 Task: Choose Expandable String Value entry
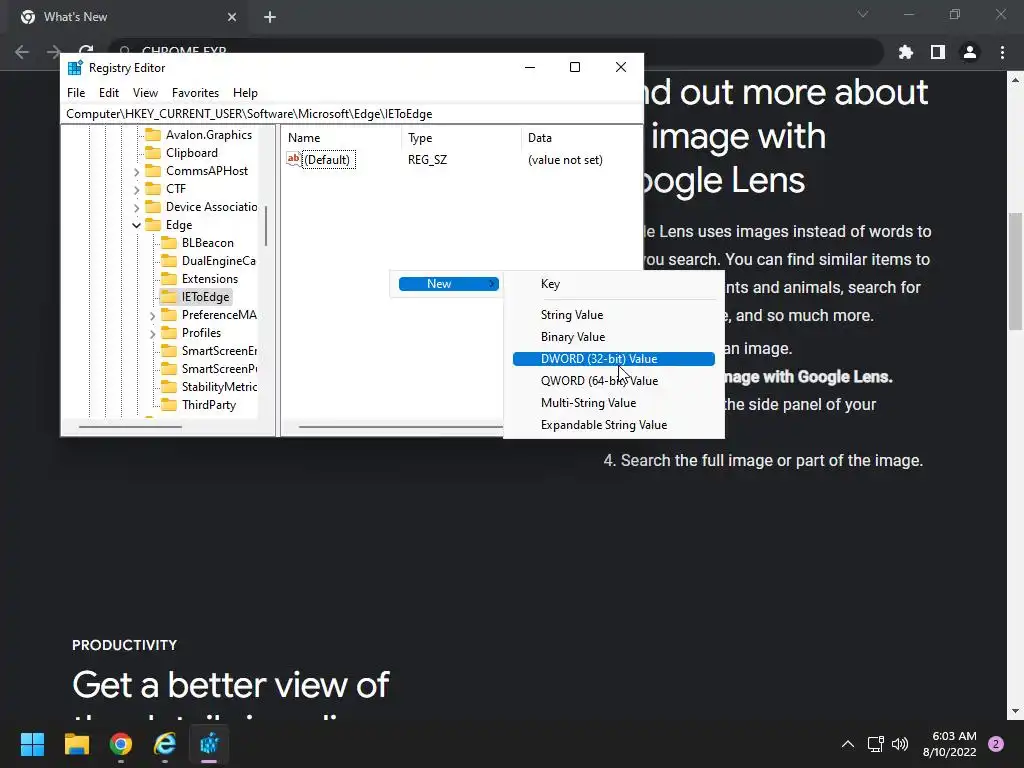tap(614, 425)
